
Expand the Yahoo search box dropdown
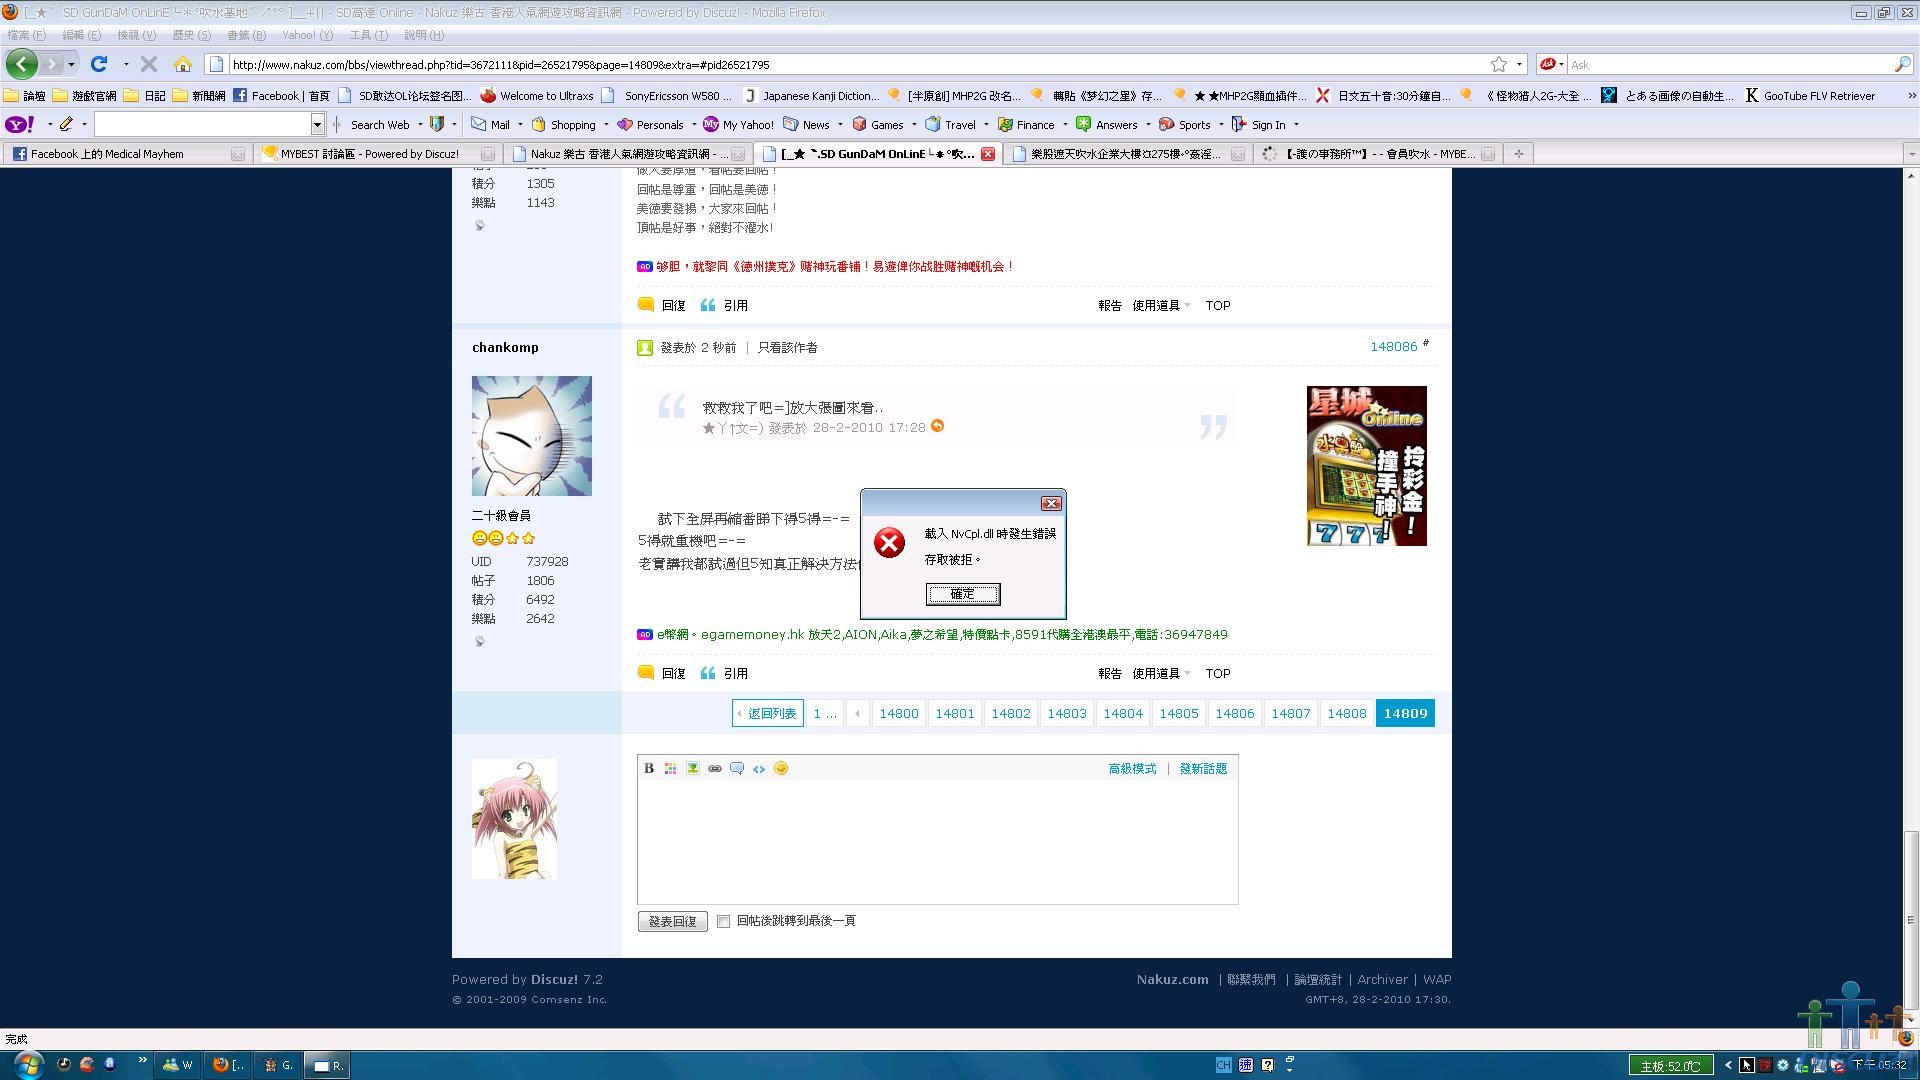click(318, 124)
